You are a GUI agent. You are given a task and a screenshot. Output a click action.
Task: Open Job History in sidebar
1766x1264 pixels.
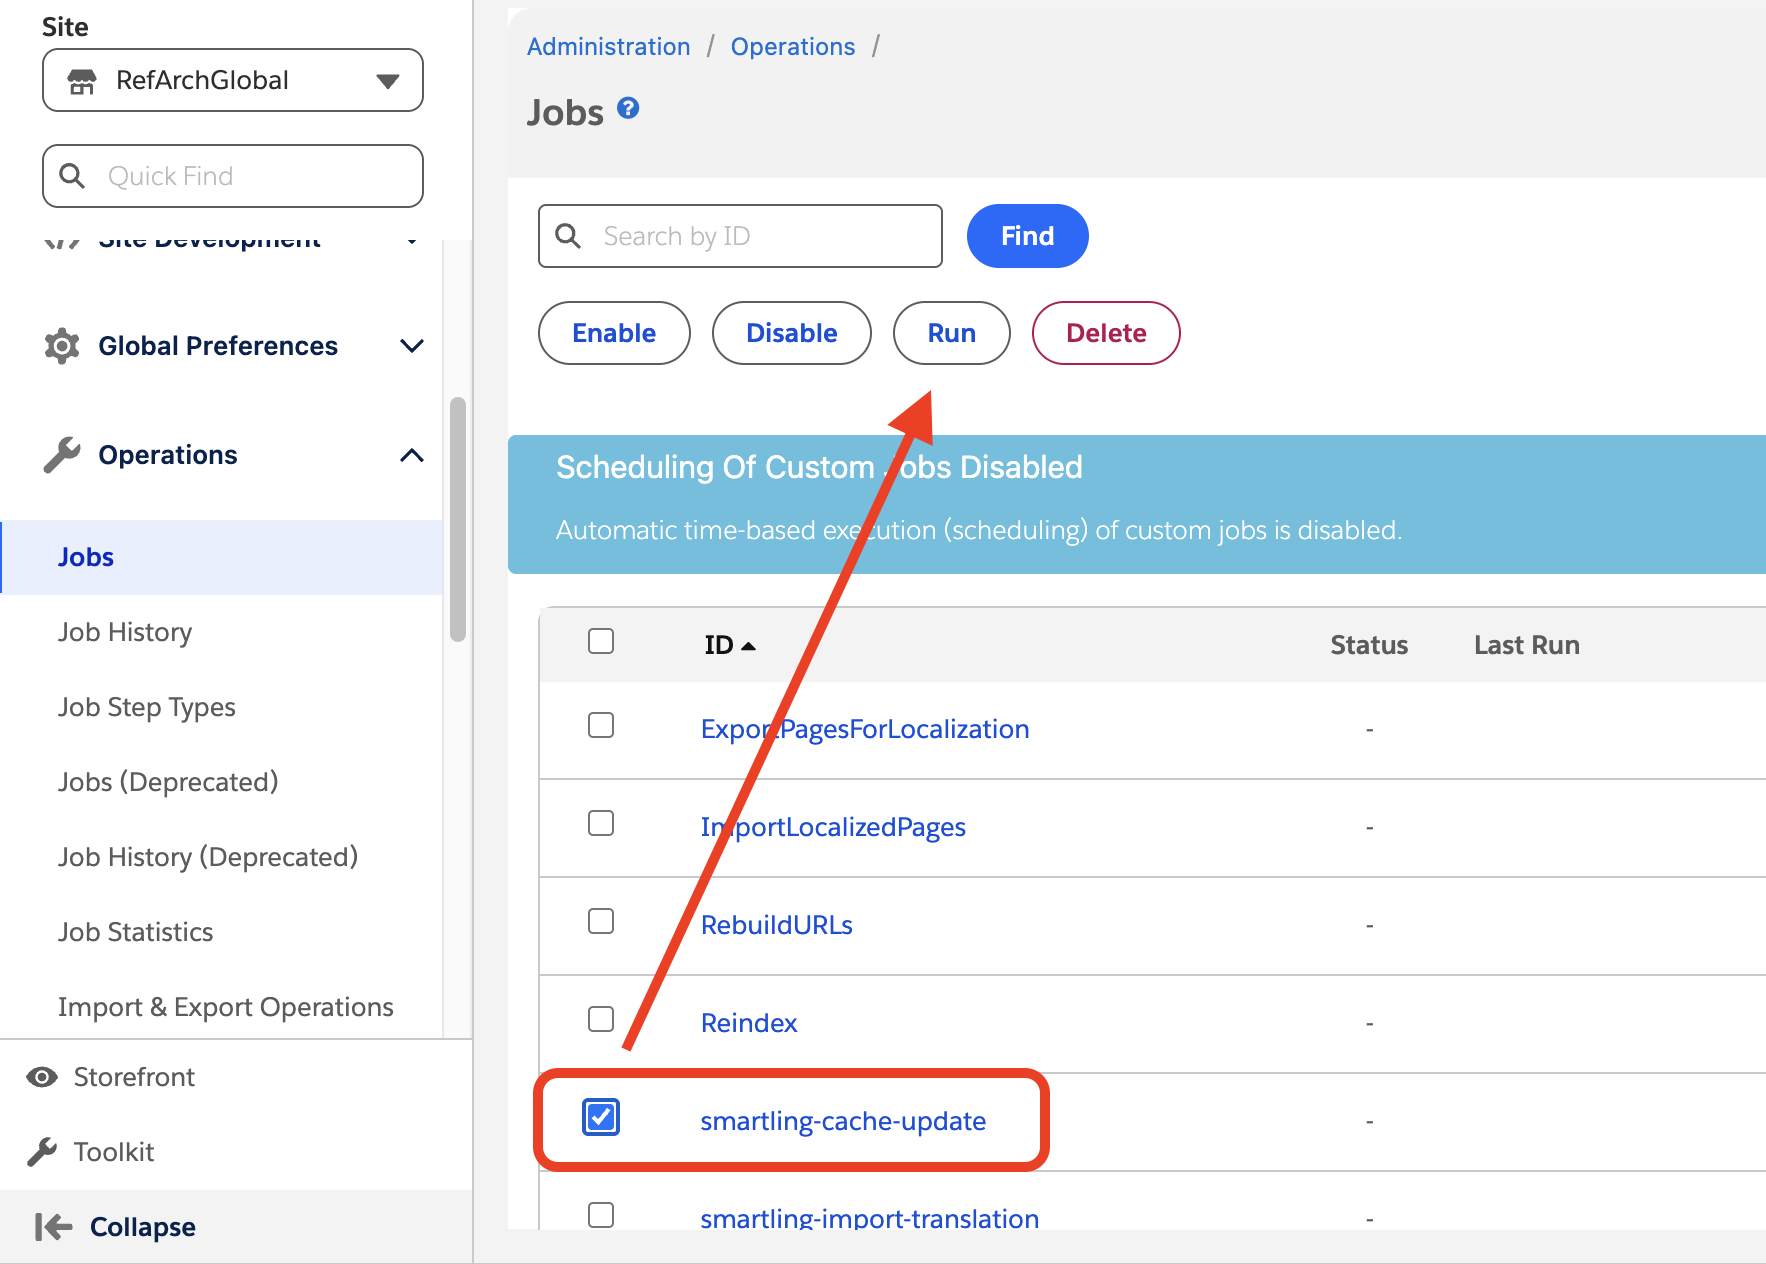click(125, 632)
